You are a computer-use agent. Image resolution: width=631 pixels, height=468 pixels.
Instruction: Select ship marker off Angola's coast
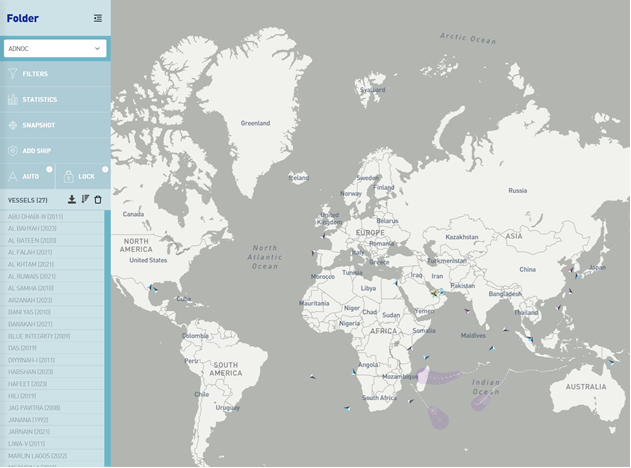pyautogui.click(x=354, y=372)
